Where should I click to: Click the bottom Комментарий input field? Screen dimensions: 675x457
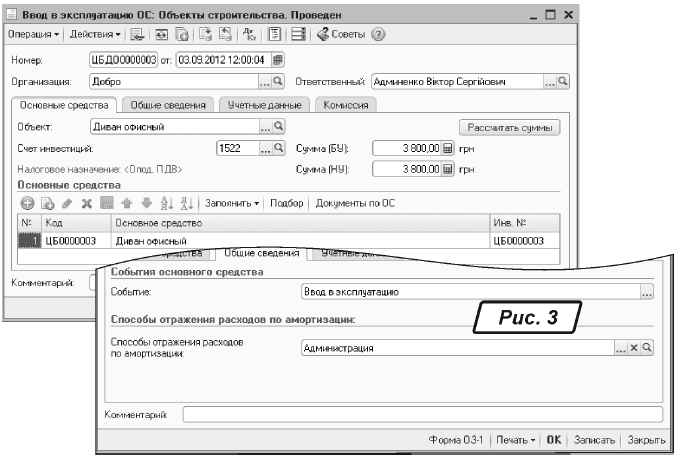(x=422, y=414)
